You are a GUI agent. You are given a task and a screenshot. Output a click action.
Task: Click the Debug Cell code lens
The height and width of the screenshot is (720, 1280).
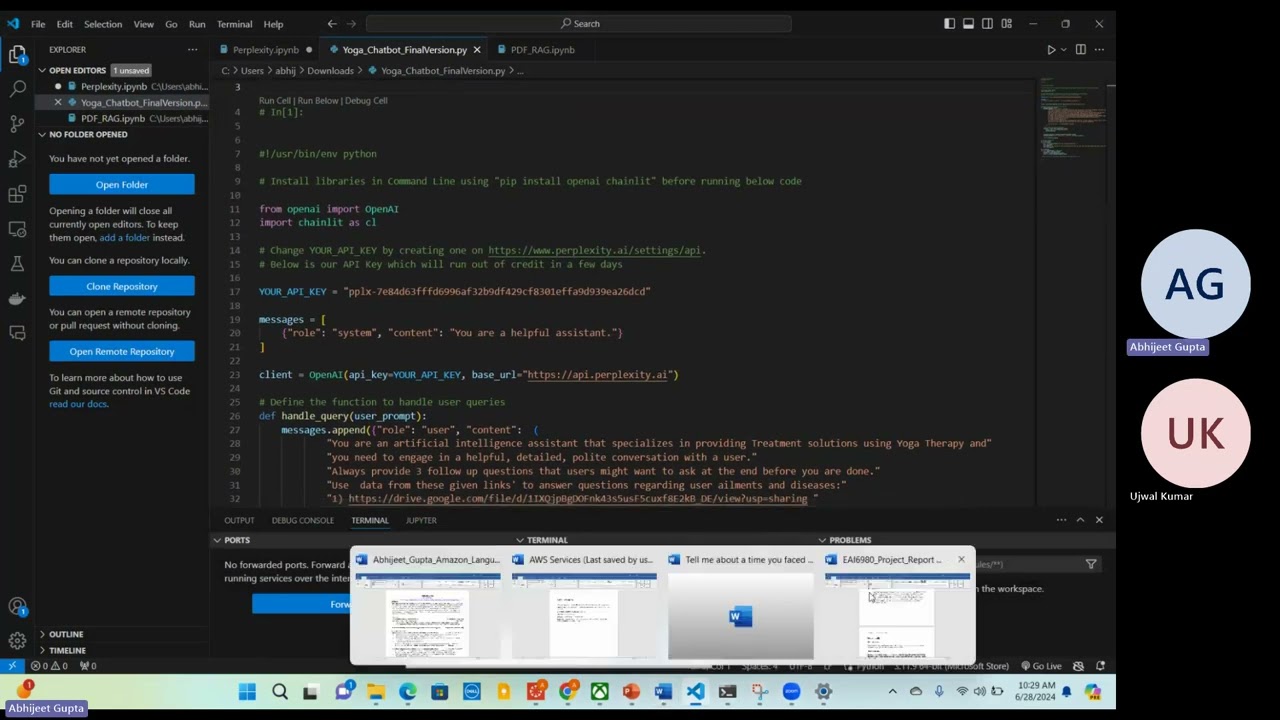tap(366, 100)
